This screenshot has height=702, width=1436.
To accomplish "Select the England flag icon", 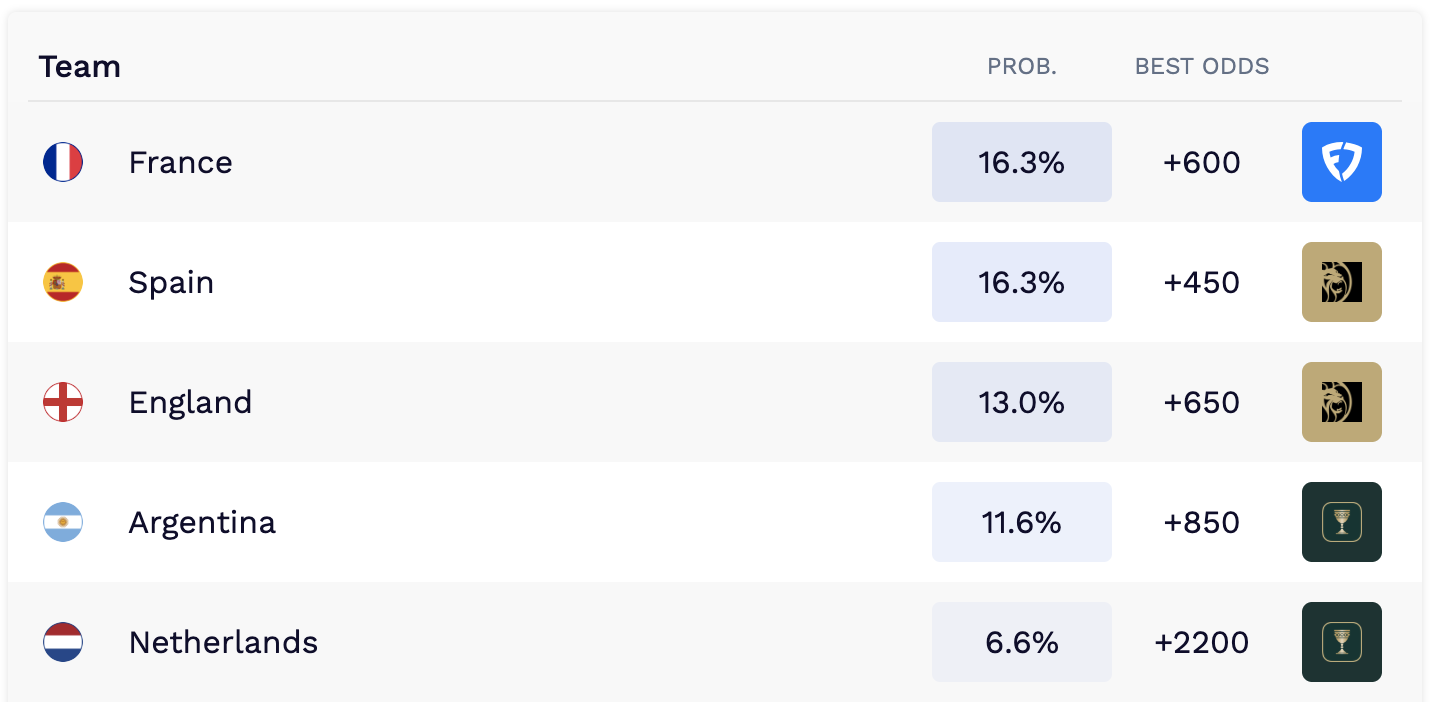I will 63,402.
